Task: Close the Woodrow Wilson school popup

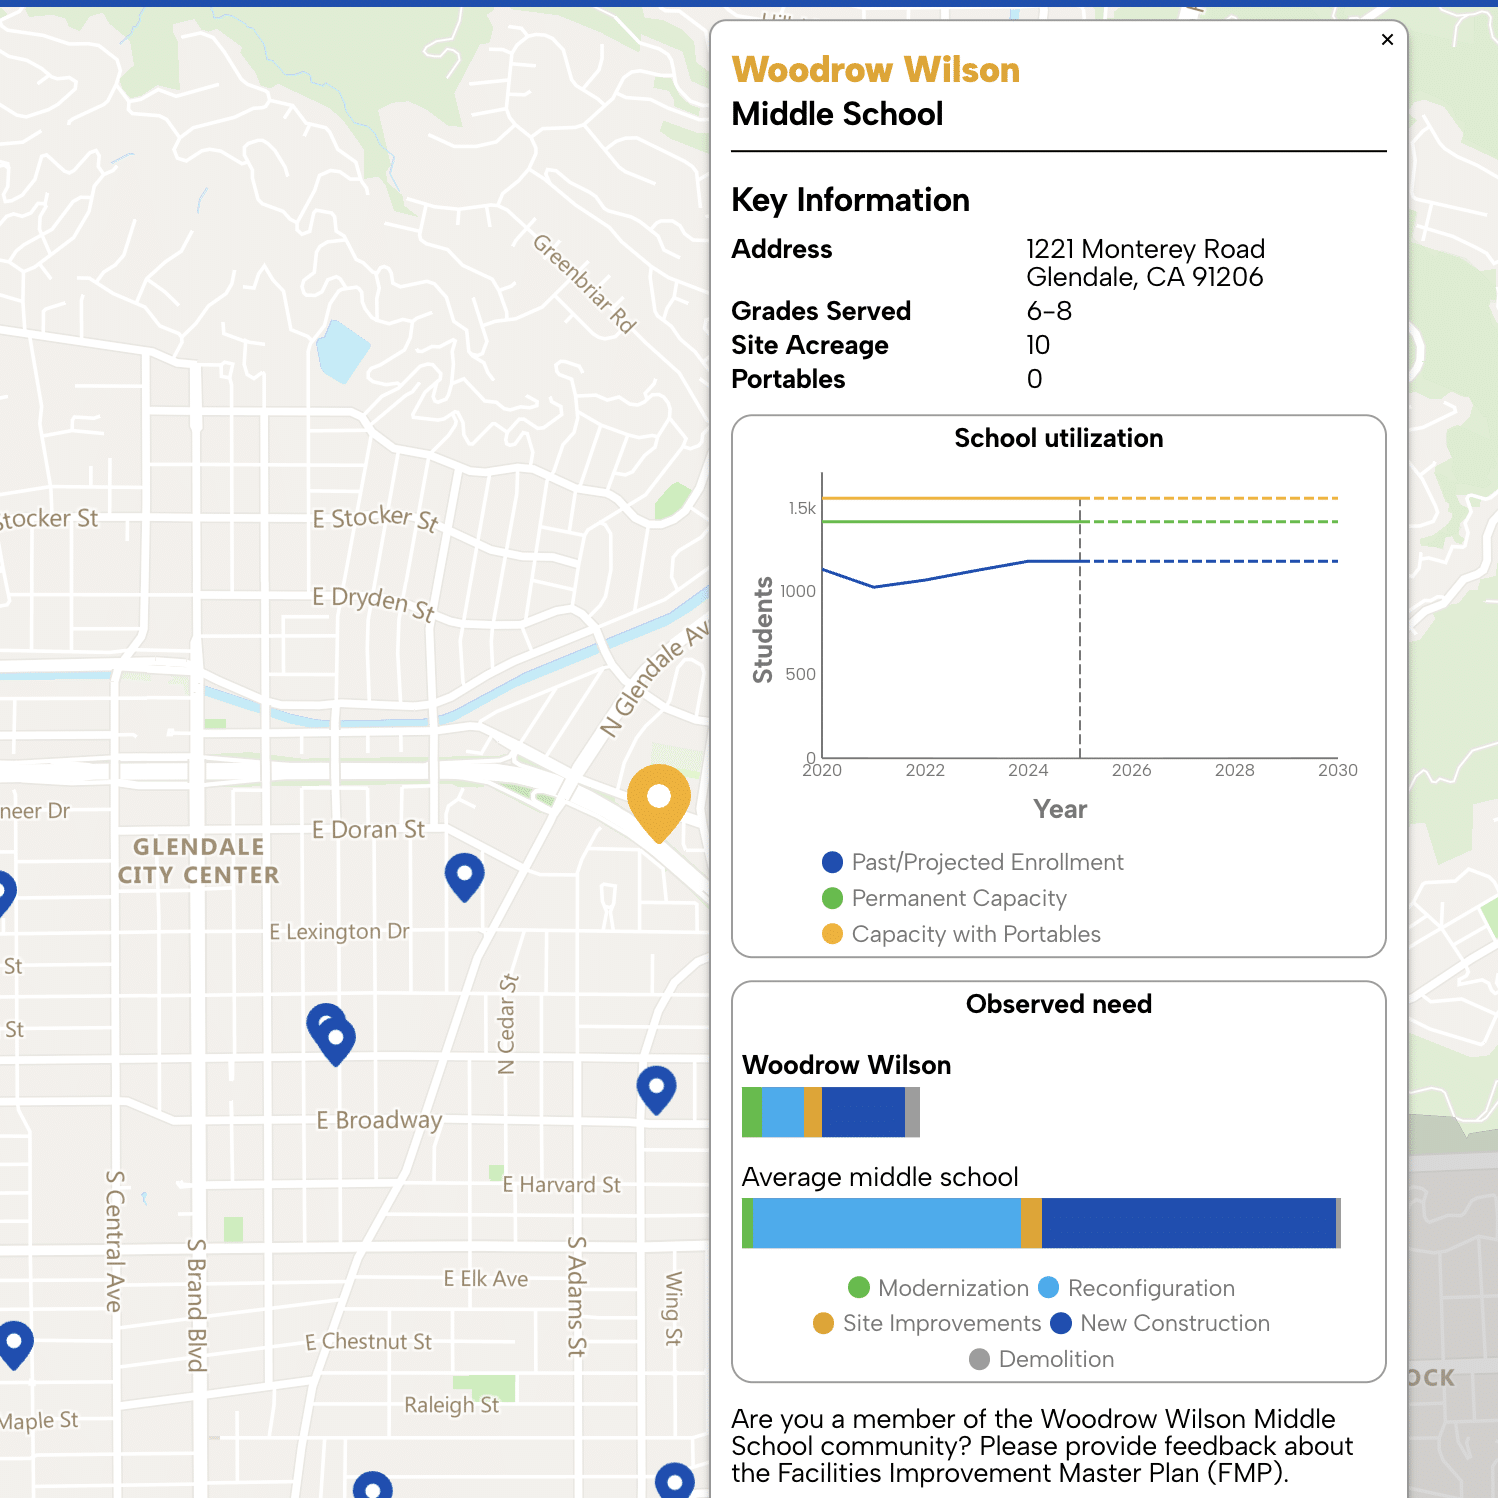Action: point(1386,40)
